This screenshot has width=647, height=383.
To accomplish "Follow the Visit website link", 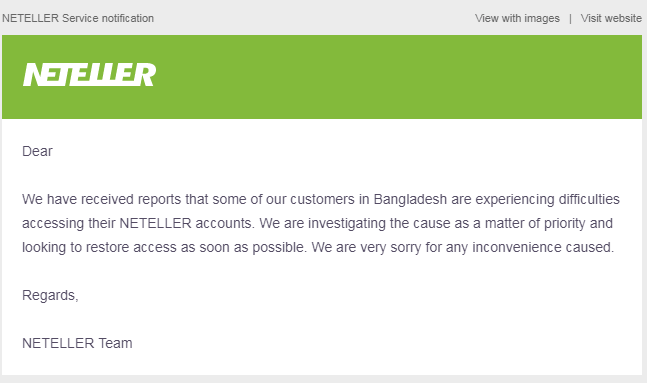I will (611, 19).
